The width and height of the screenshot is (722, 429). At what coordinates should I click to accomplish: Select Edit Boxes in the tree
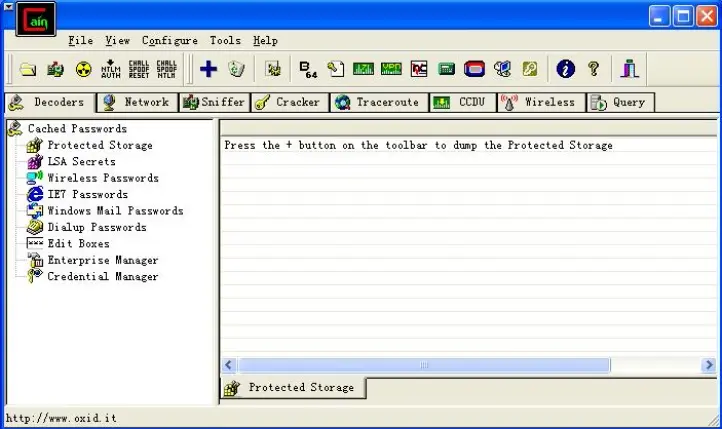[79, 243]
